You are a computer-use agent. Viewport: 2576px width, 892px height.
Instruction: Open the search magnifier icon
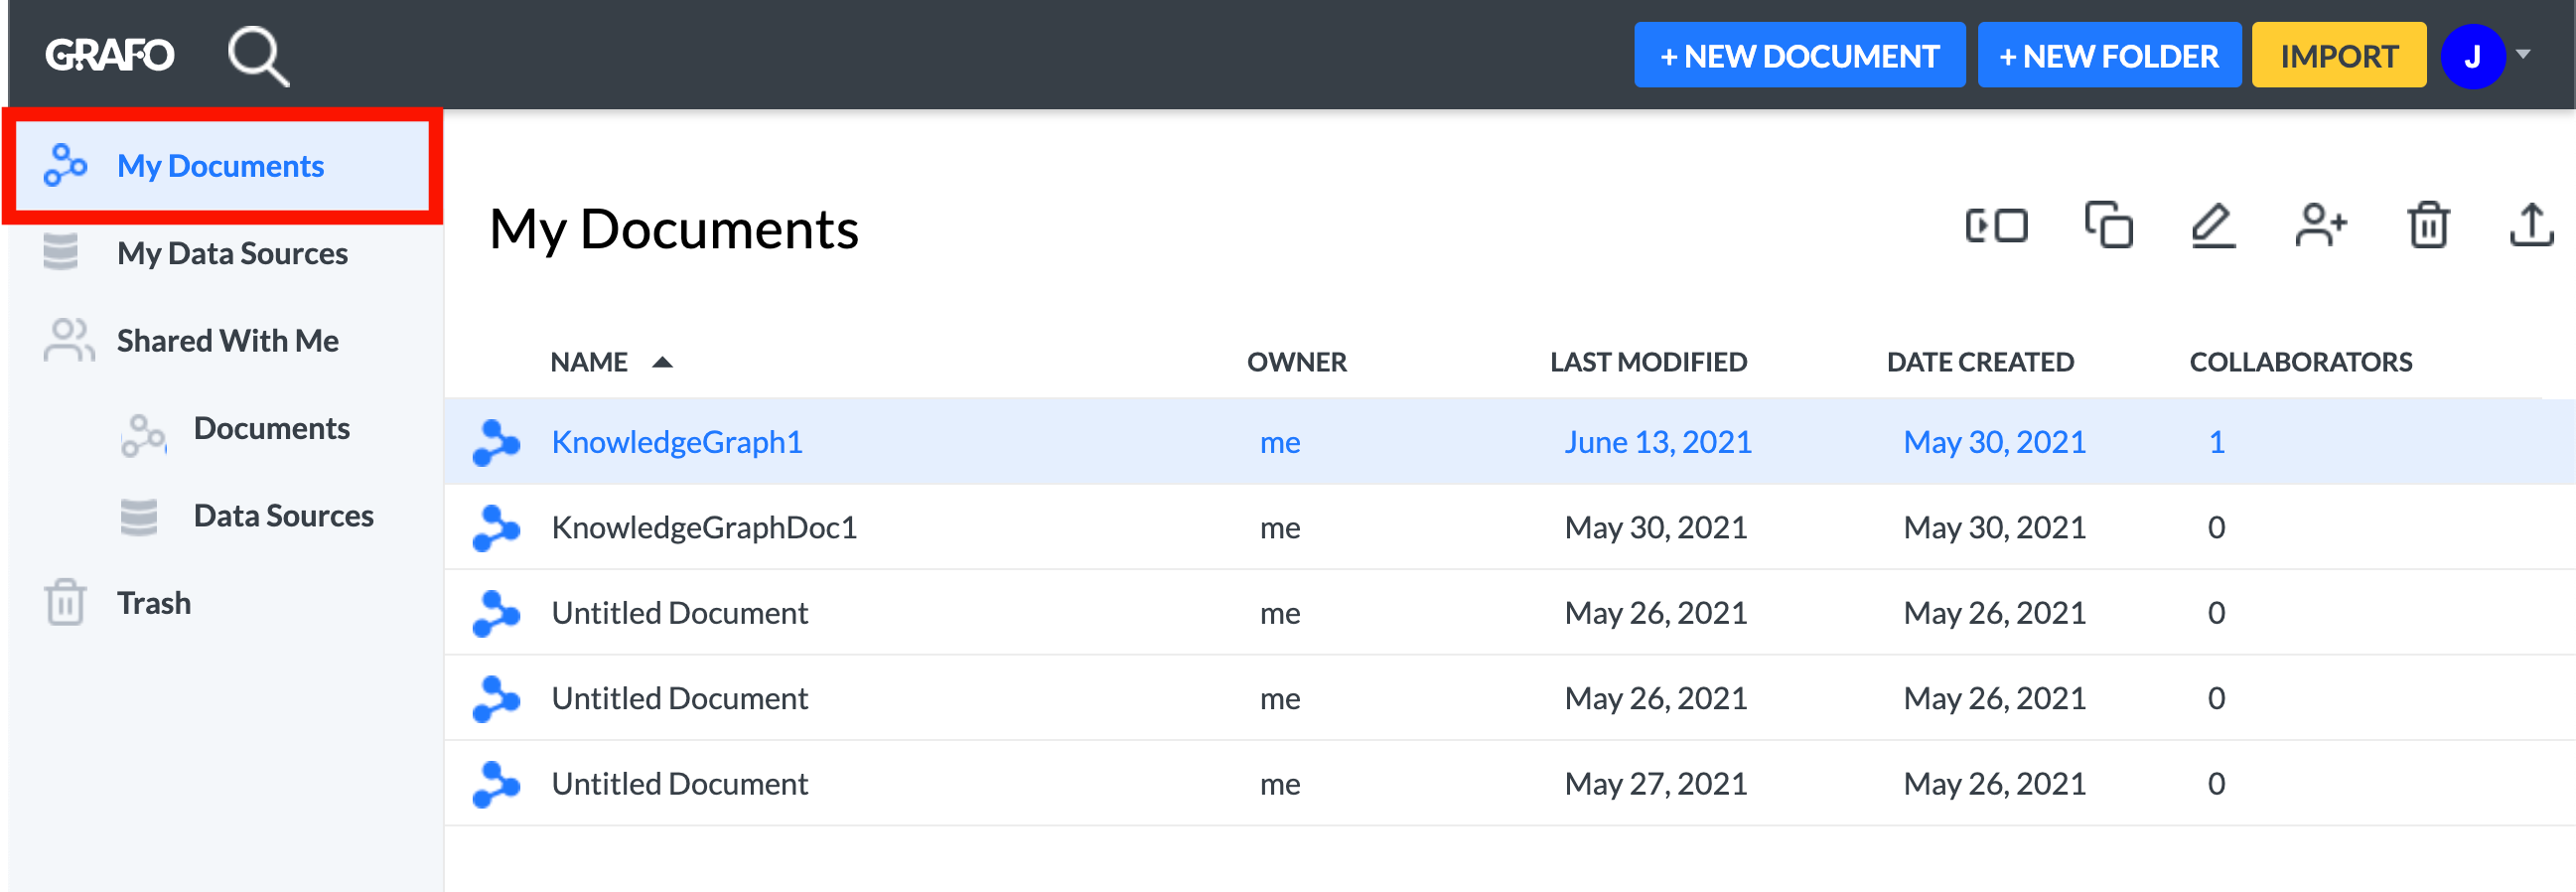click(x=258, y=56)
